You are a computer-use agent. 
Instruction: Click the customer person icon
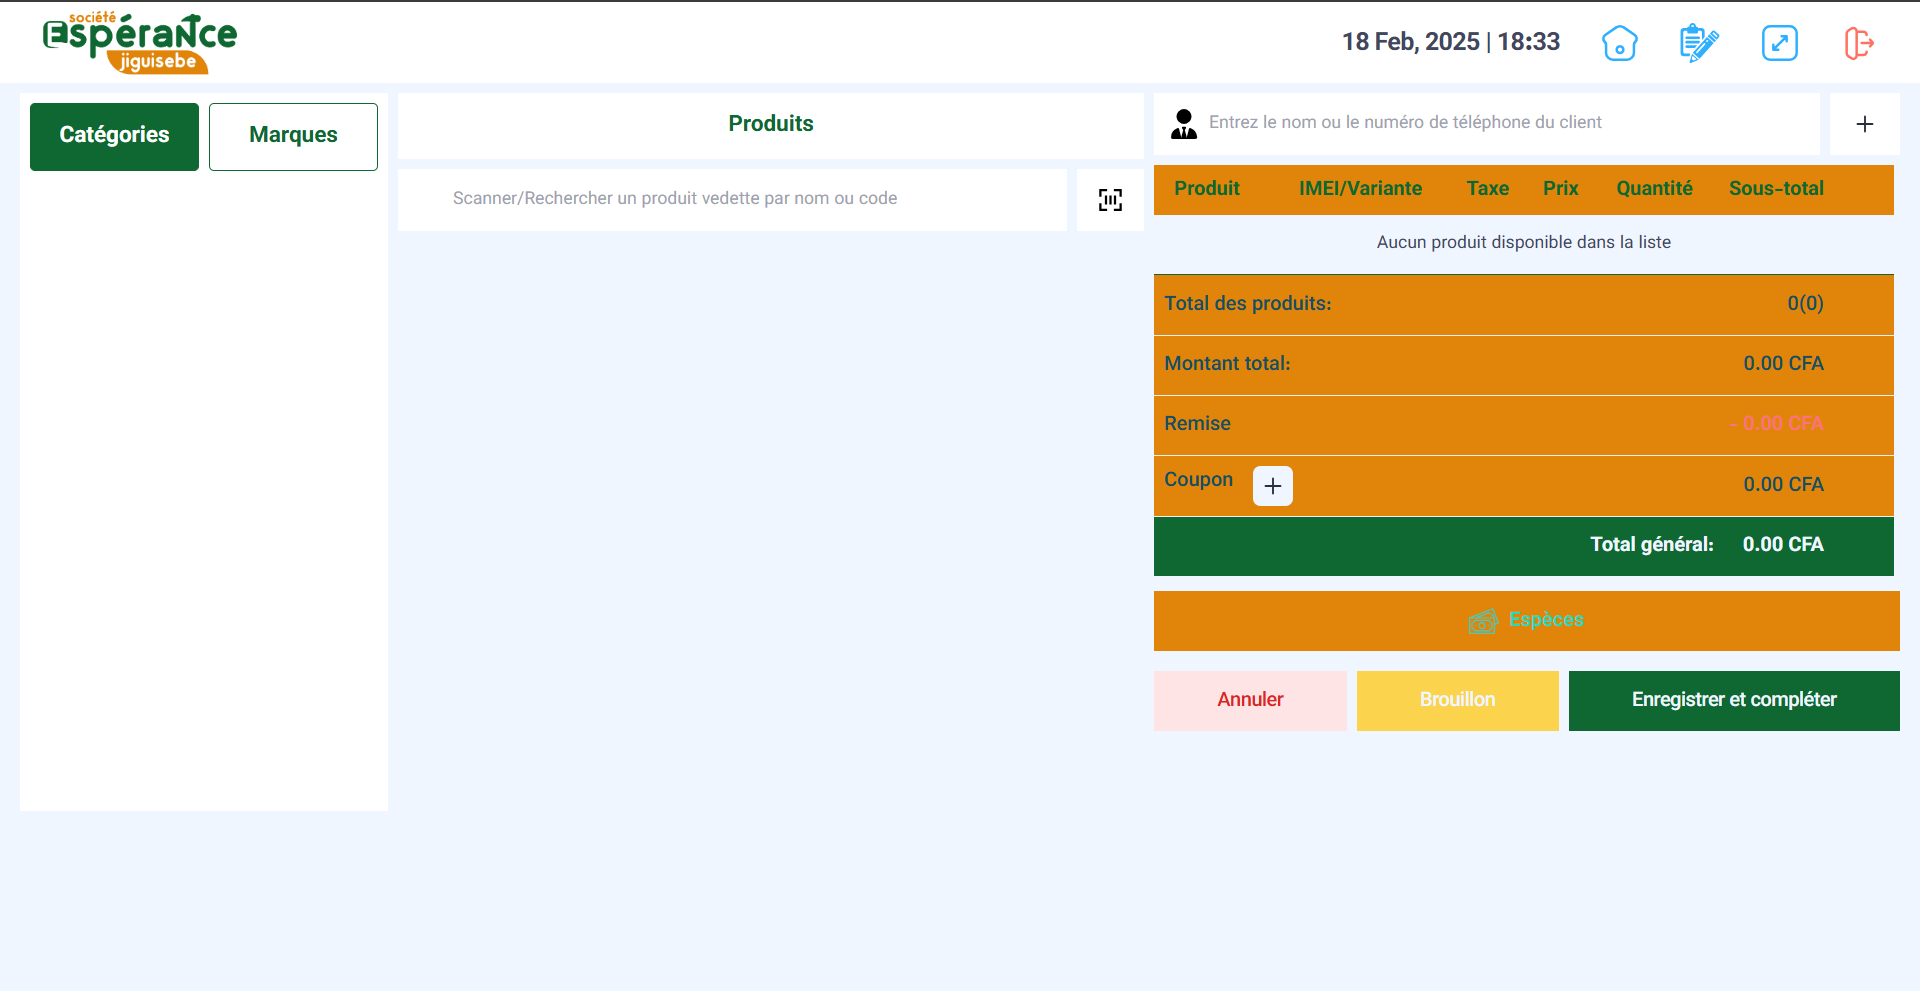[1184, 124]
